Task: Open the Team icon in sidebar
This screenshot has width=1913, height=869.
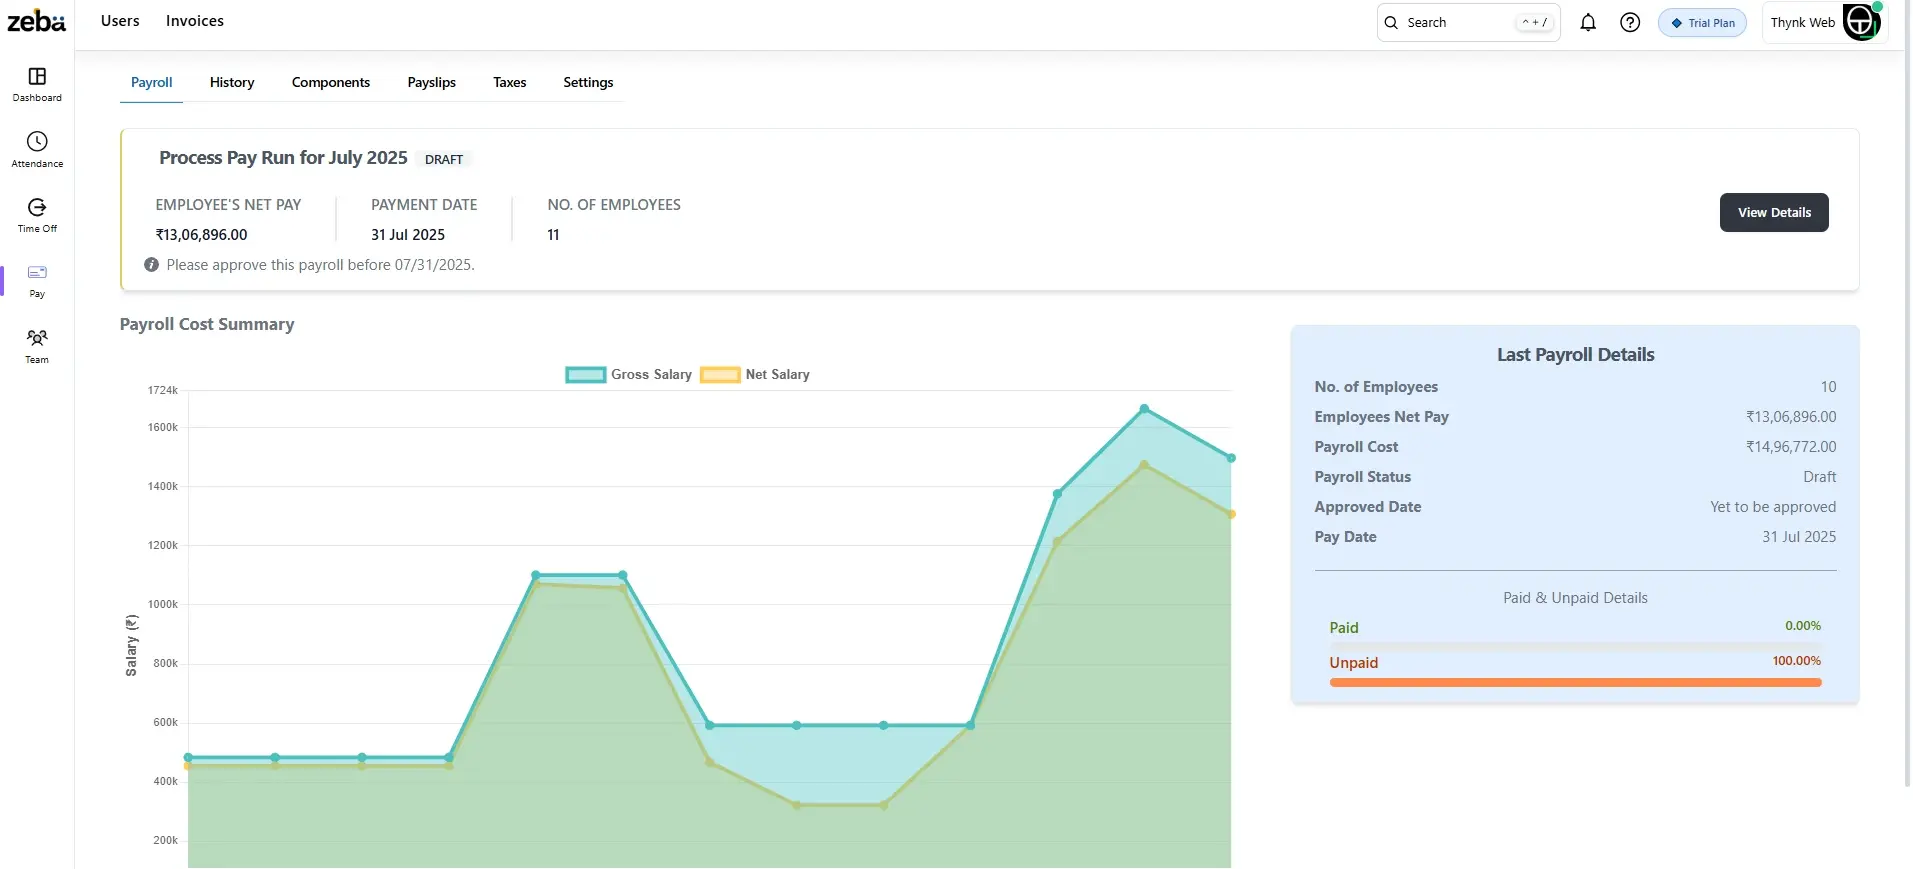Action: (37, 338)
